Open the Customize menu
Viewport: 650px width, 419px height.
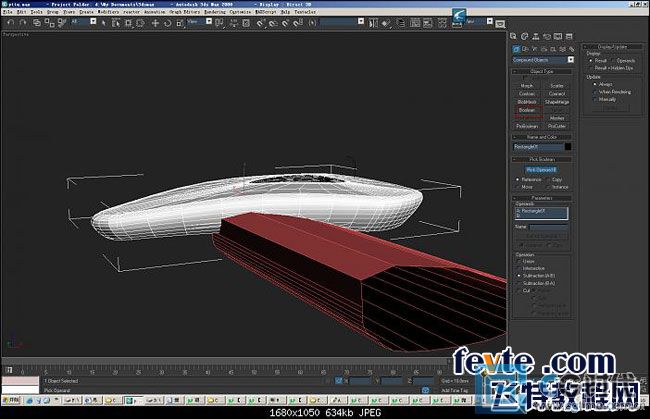240,12
